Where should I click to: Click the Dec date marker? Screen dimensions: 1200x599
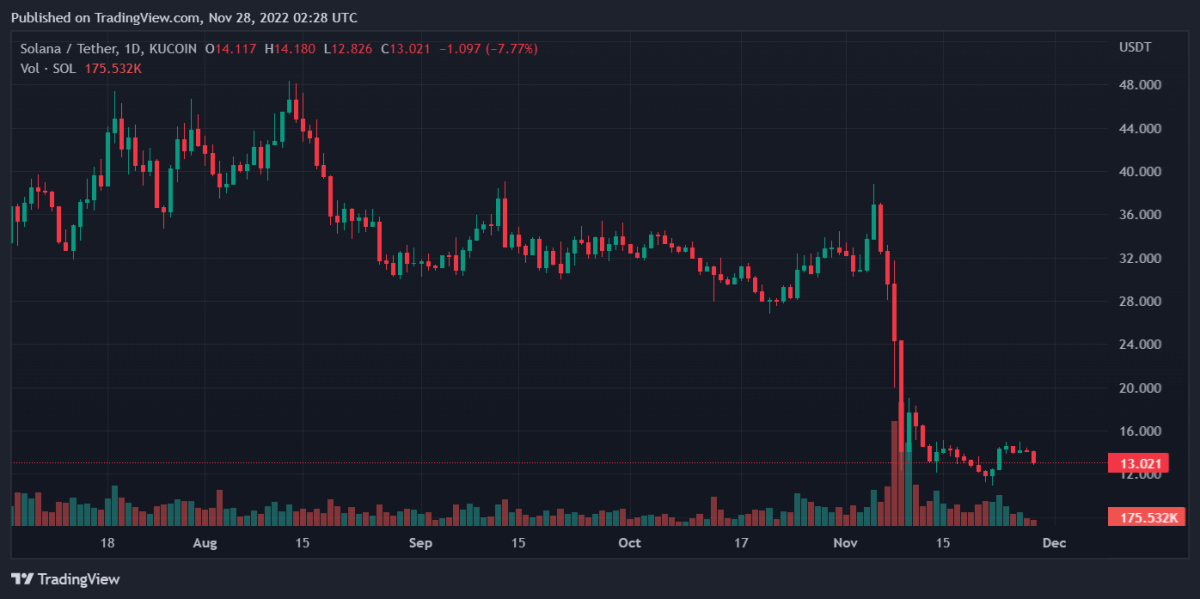(x=1054, y=543)
